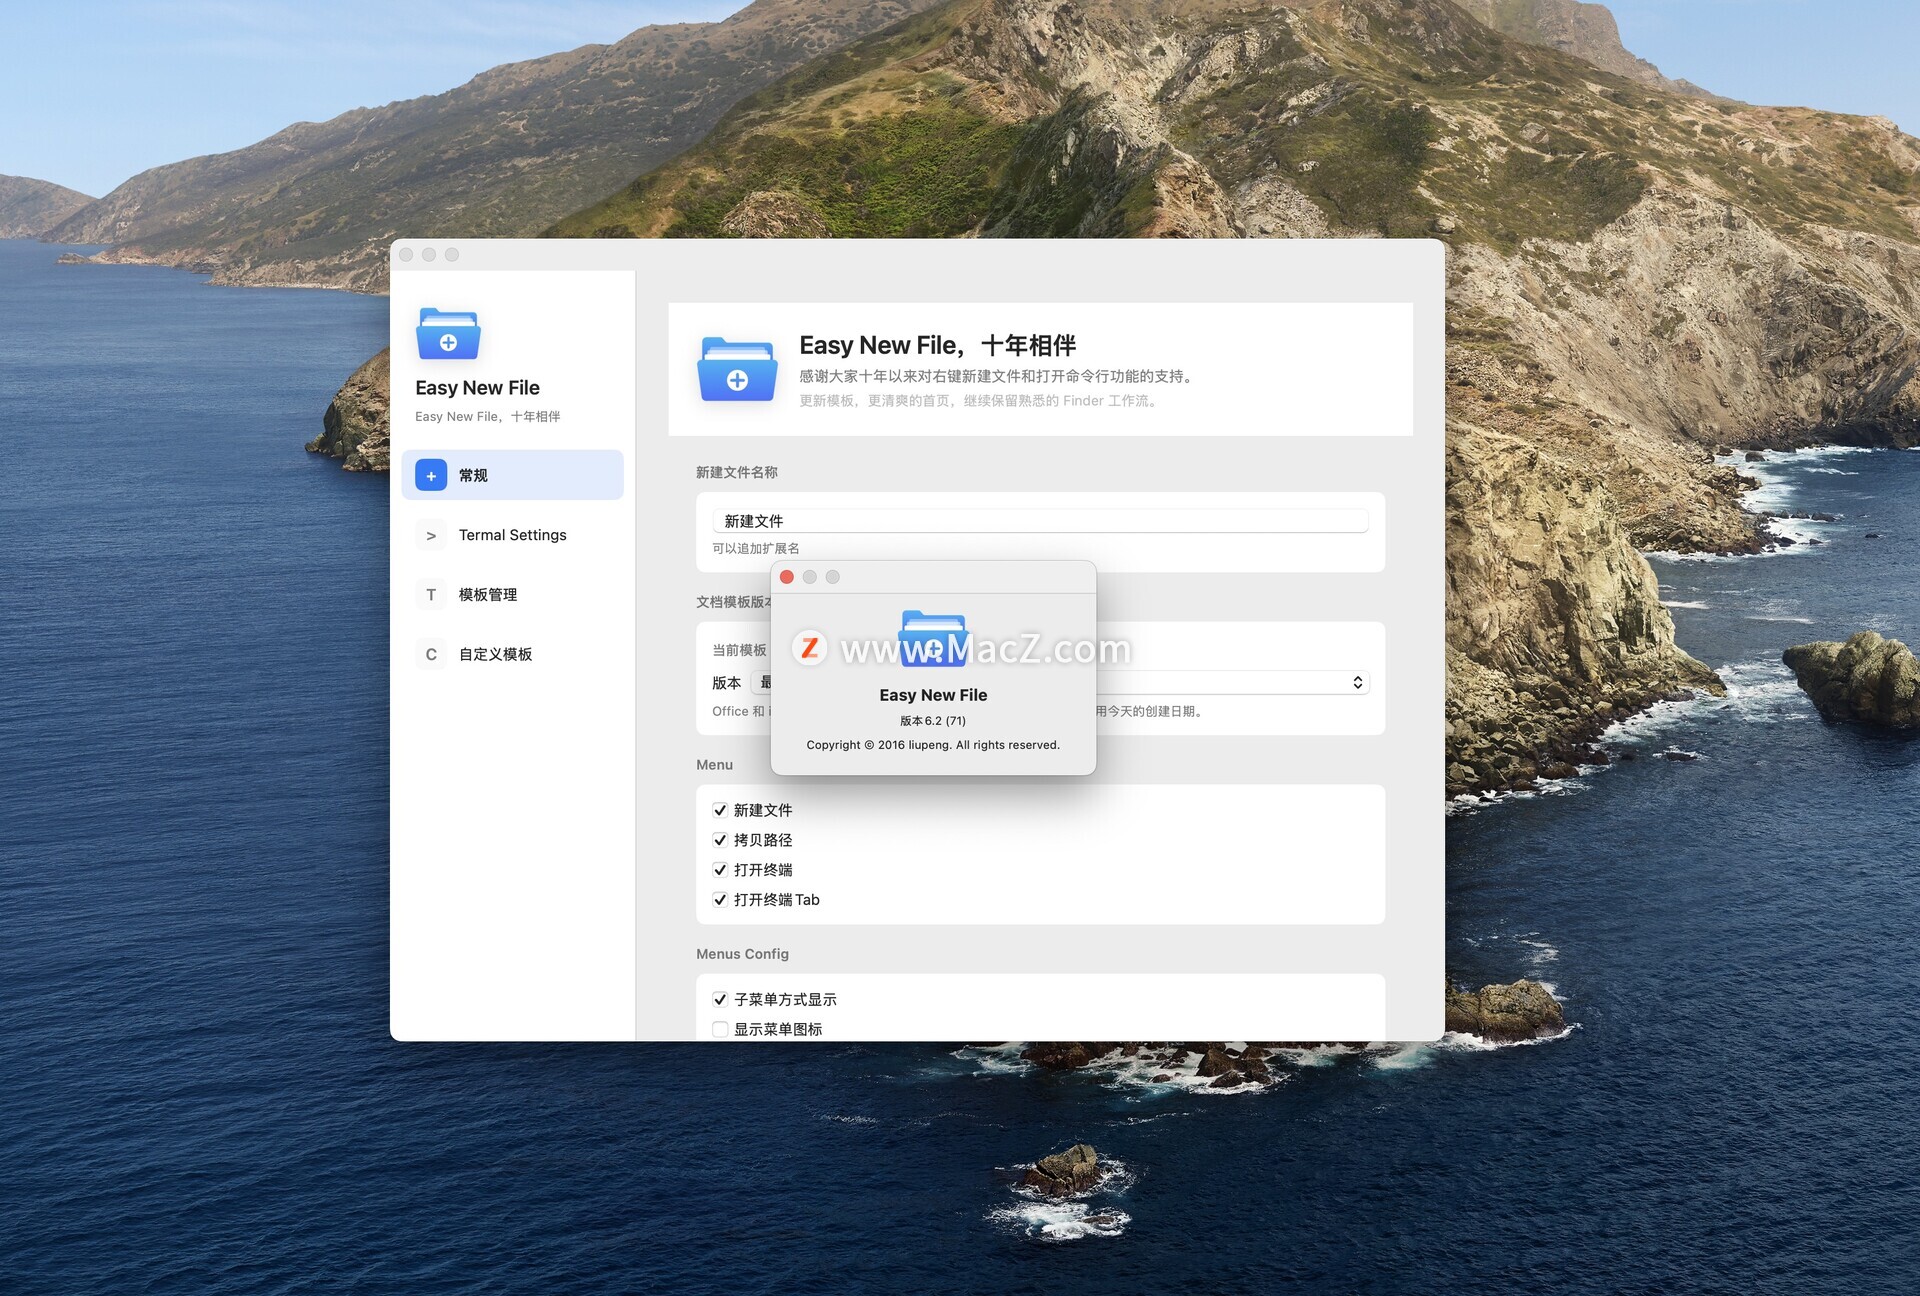This screenshot has width=1920, height=1296.
Task: Disable 子菜单方式显示 submenu display
Action: coord(720,999)
